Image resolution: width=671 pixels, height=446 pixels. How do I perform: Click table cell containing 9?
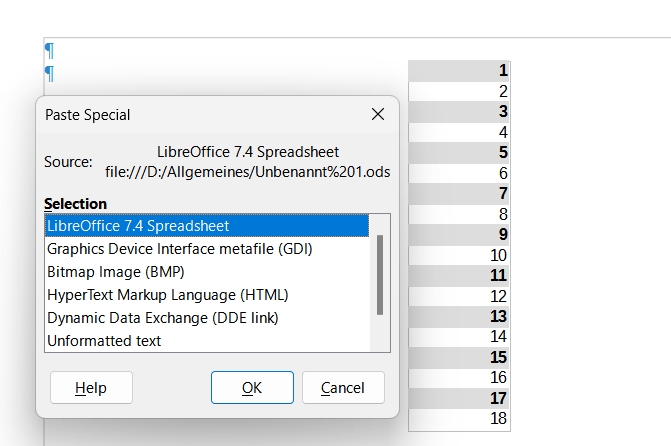pos(459,235)
